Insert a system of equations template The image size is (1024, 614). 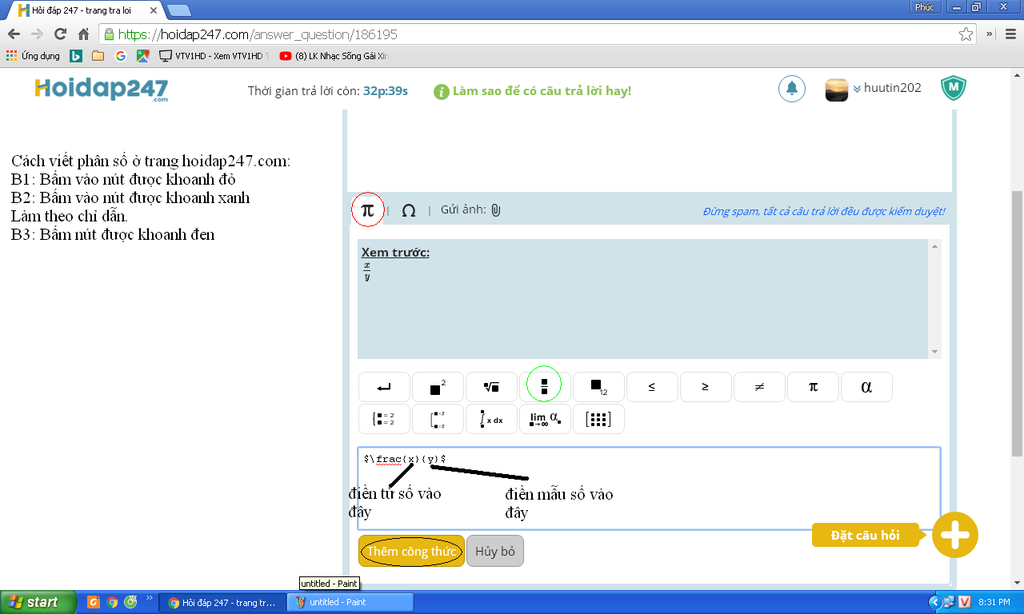click(384, 419)
